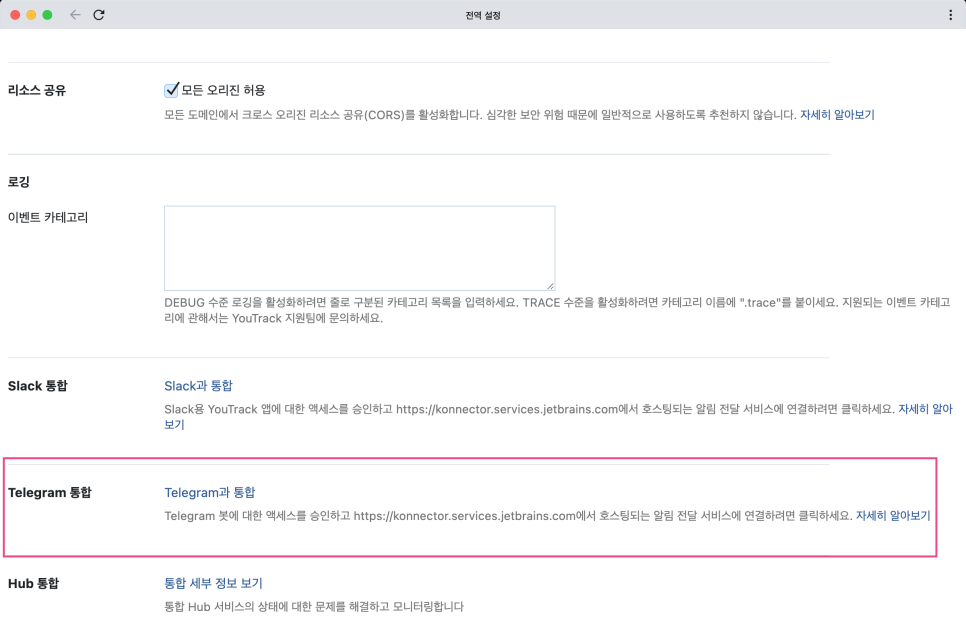This screenshot has width=966, height=644.
Task: Open the 통합 세부 정보 보기 link
Action: pyautogui.click(x=213, y=583)
